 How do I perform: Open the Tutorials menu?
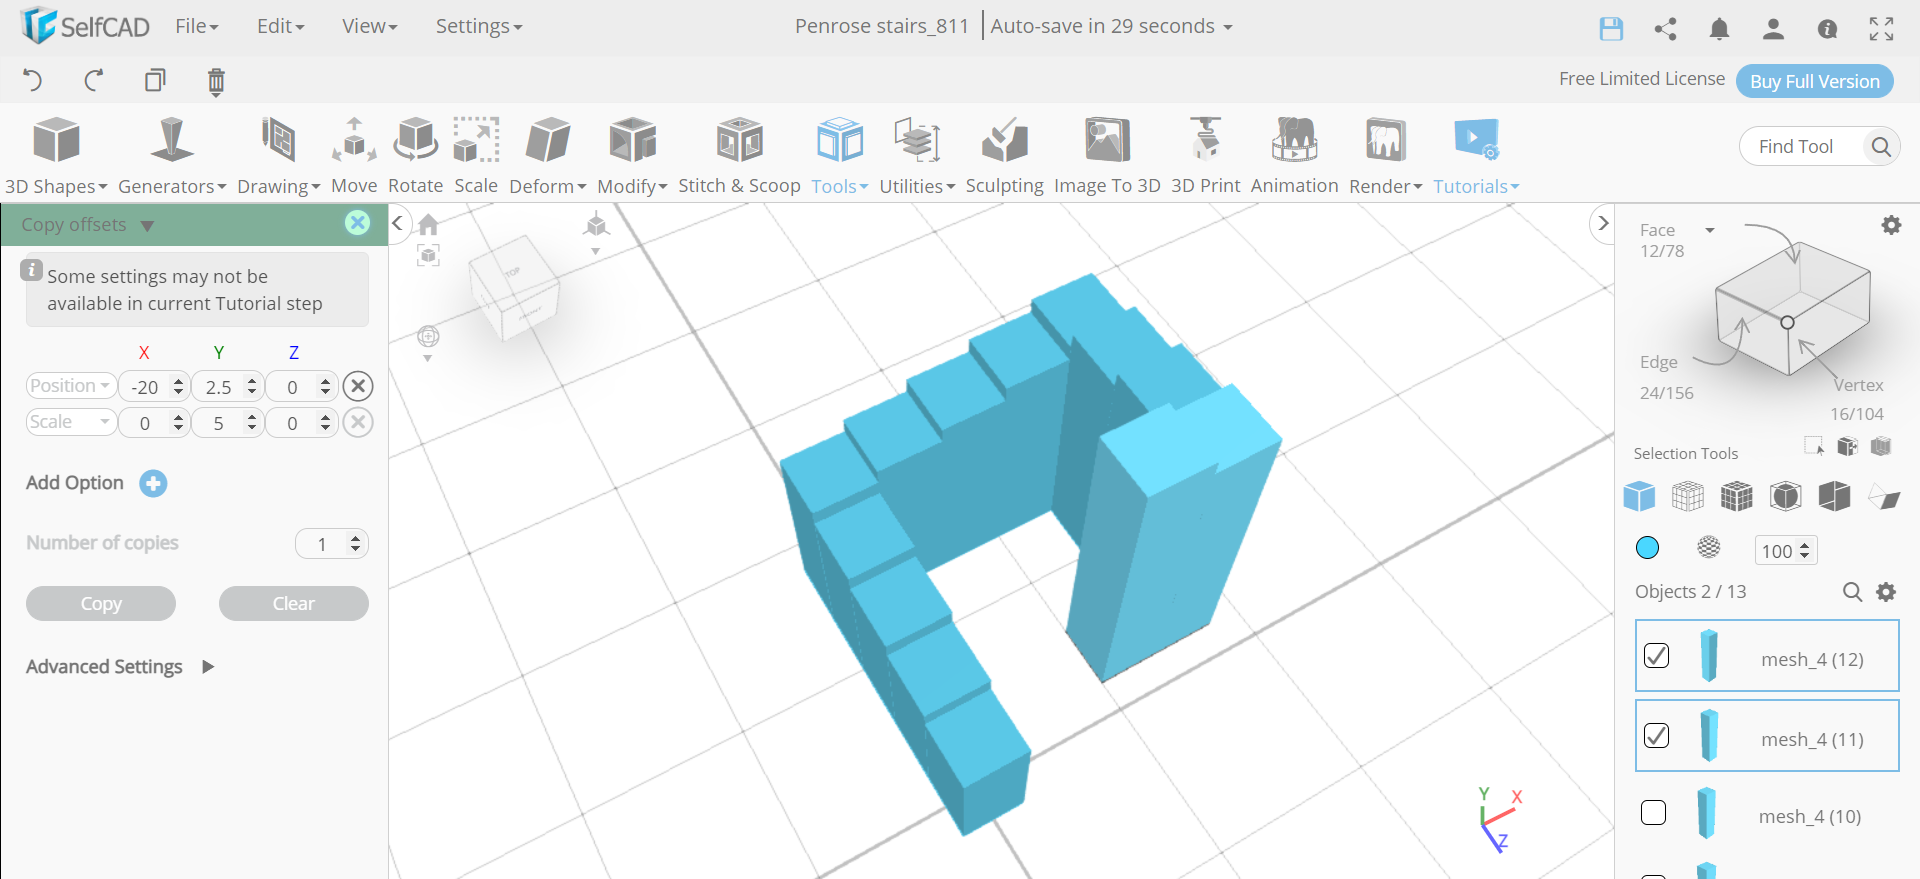(1476, 156)
